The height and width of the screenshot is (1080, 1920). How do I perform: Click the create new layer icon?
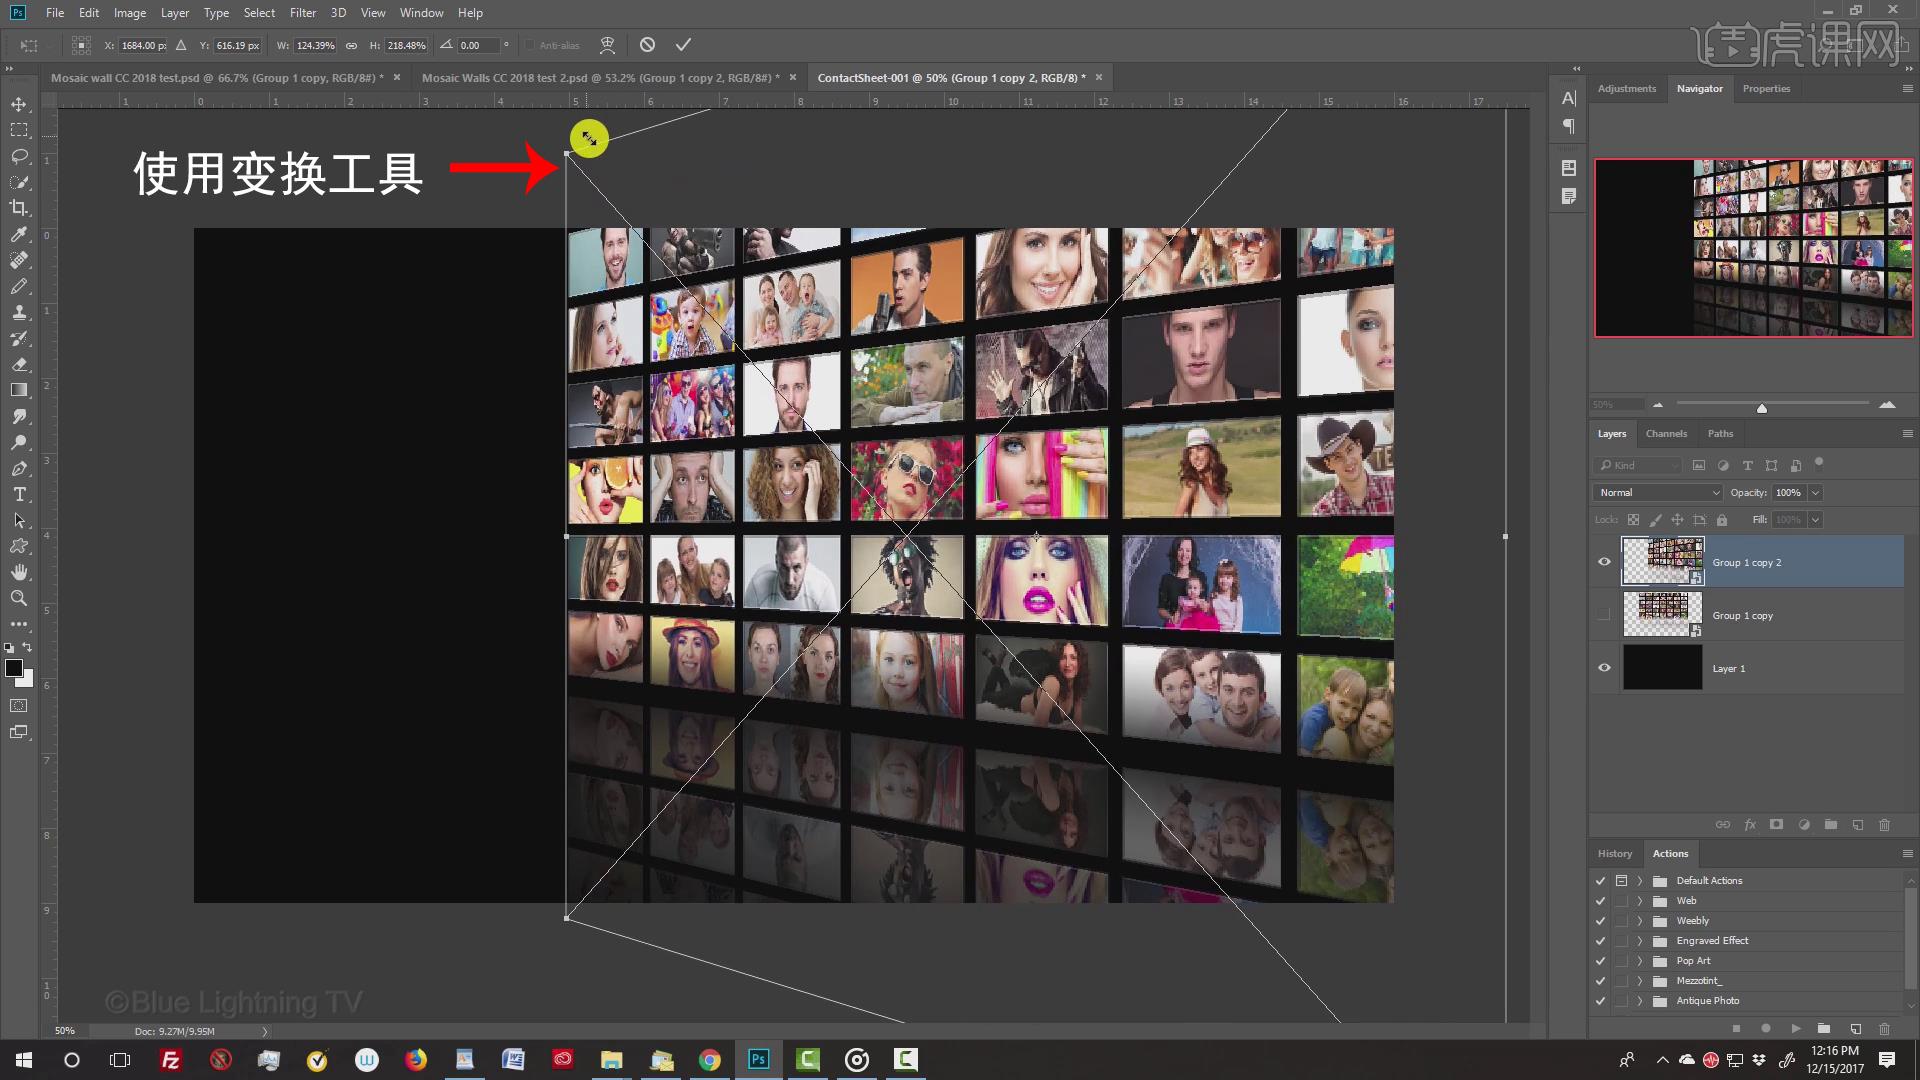click(1857, 825)
